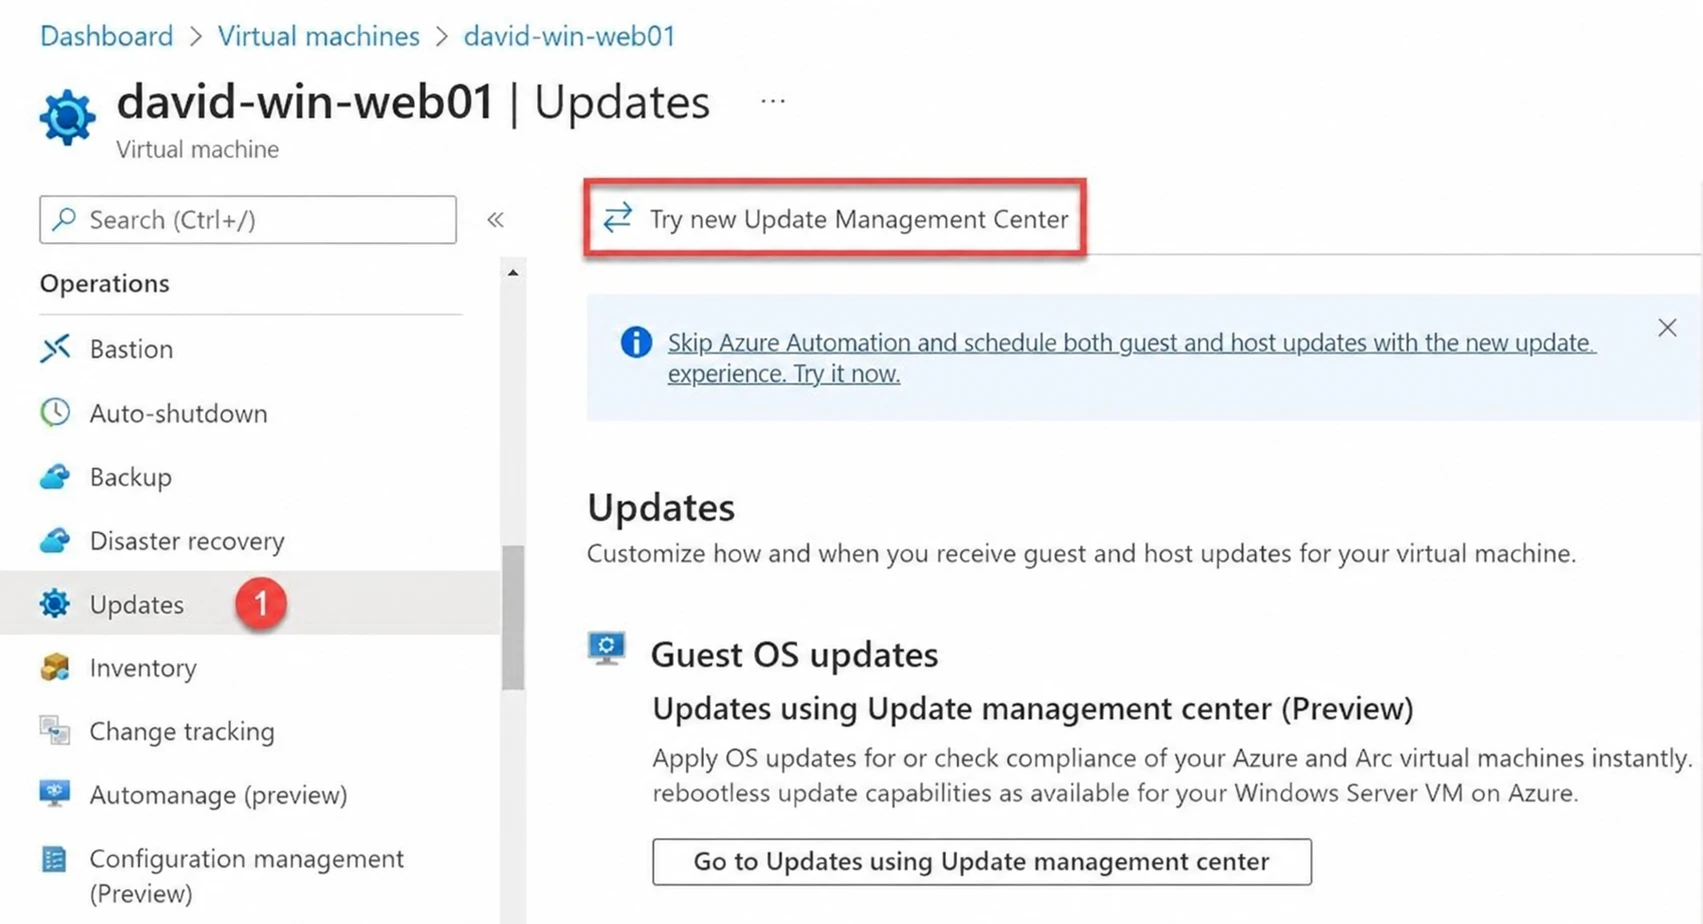
Task: Click the Backup cloud icon
Action: (55, 476)
